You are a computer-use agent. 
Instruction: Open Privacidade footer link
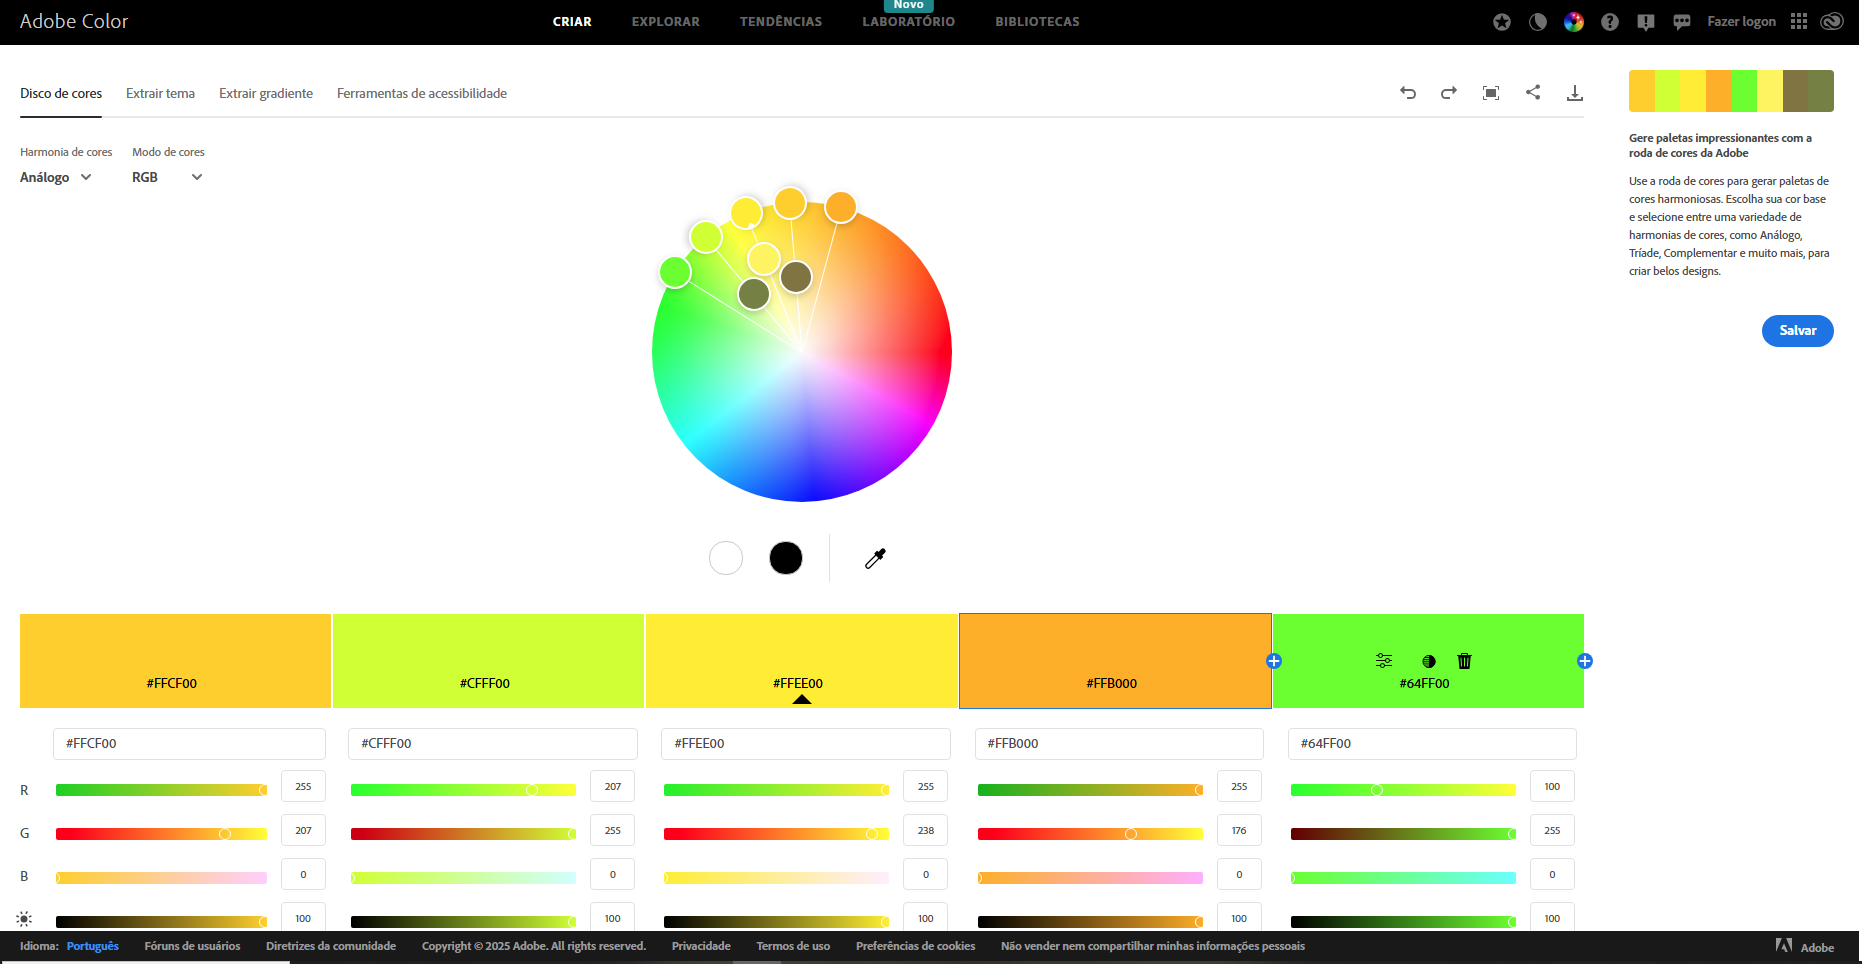coord(701,946)
